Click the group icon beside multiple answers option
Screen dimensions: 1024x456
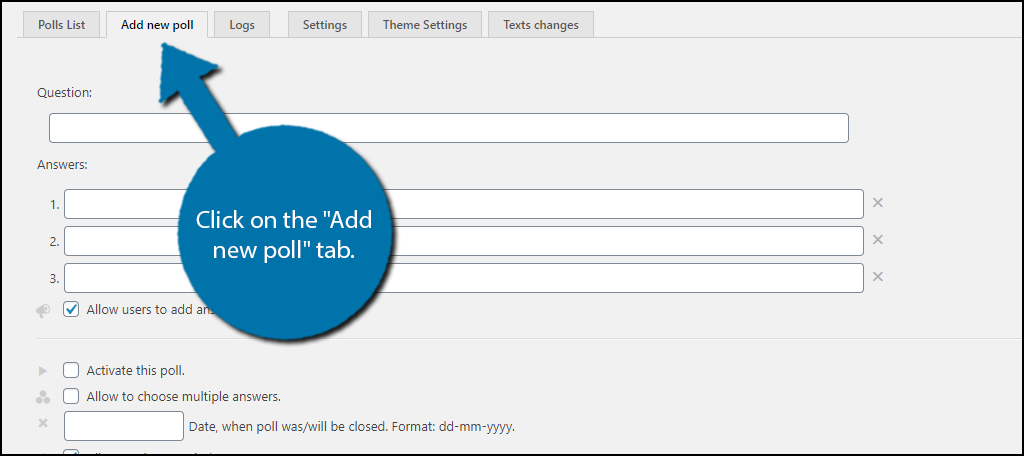coord(42,396)
